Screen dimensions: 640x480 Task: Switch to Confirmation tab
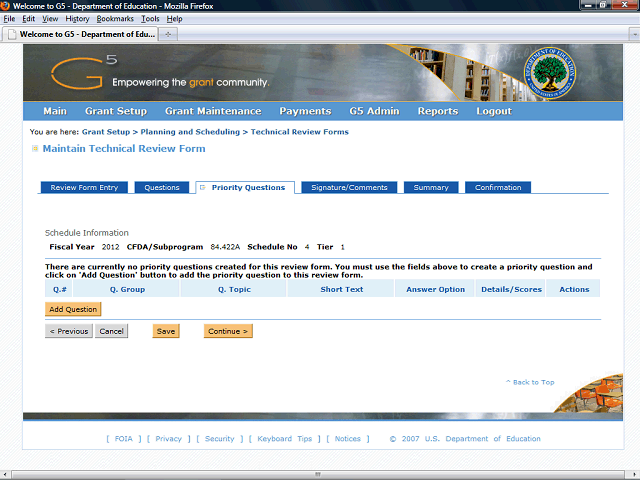498,187
